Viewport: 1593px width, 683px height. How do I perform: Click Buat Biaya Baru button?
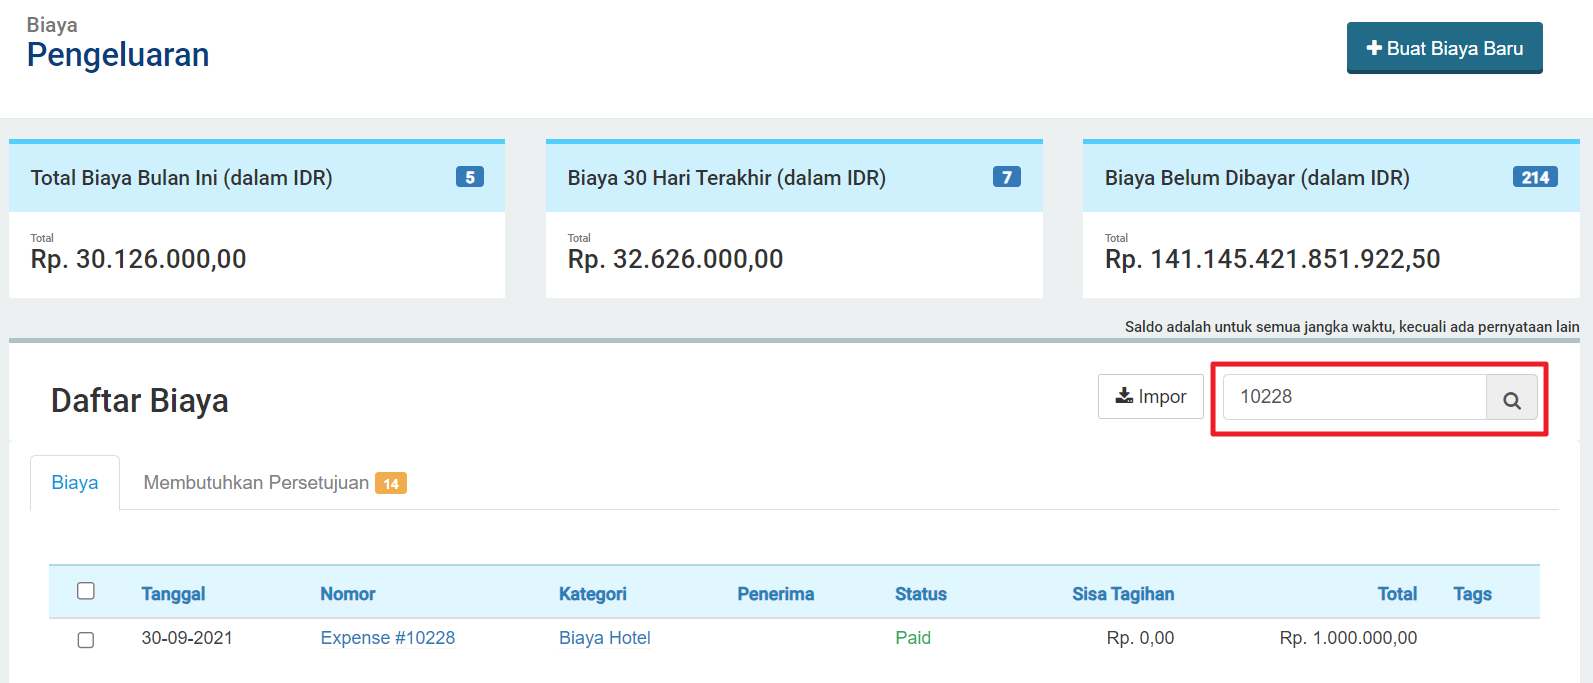[x=1444, y=48]
